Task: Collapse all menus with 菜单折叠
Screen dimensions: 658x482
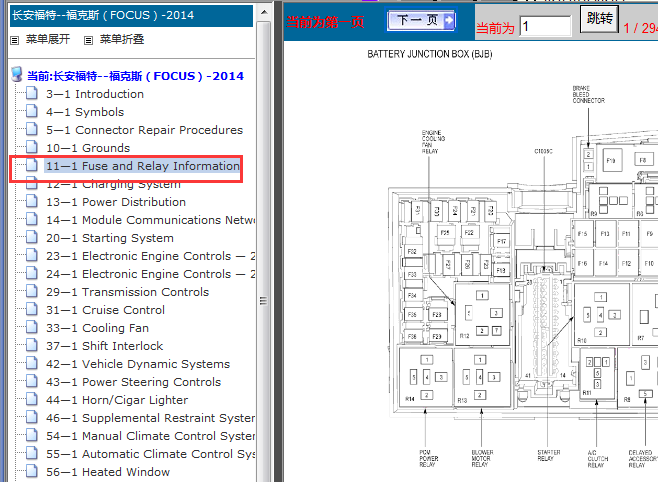Action: point(122,39)
